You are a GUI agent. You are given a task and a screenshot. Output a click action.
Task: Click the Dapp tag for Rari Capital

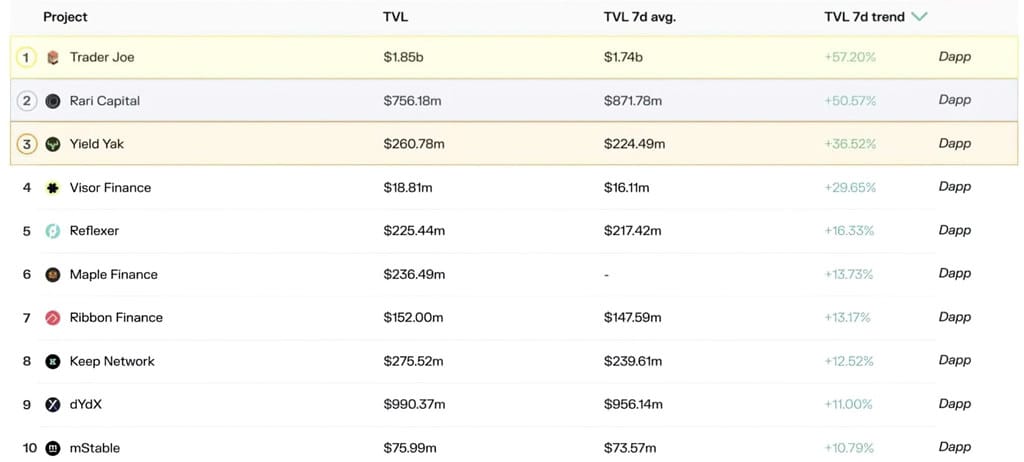click(x=954, y=100)
